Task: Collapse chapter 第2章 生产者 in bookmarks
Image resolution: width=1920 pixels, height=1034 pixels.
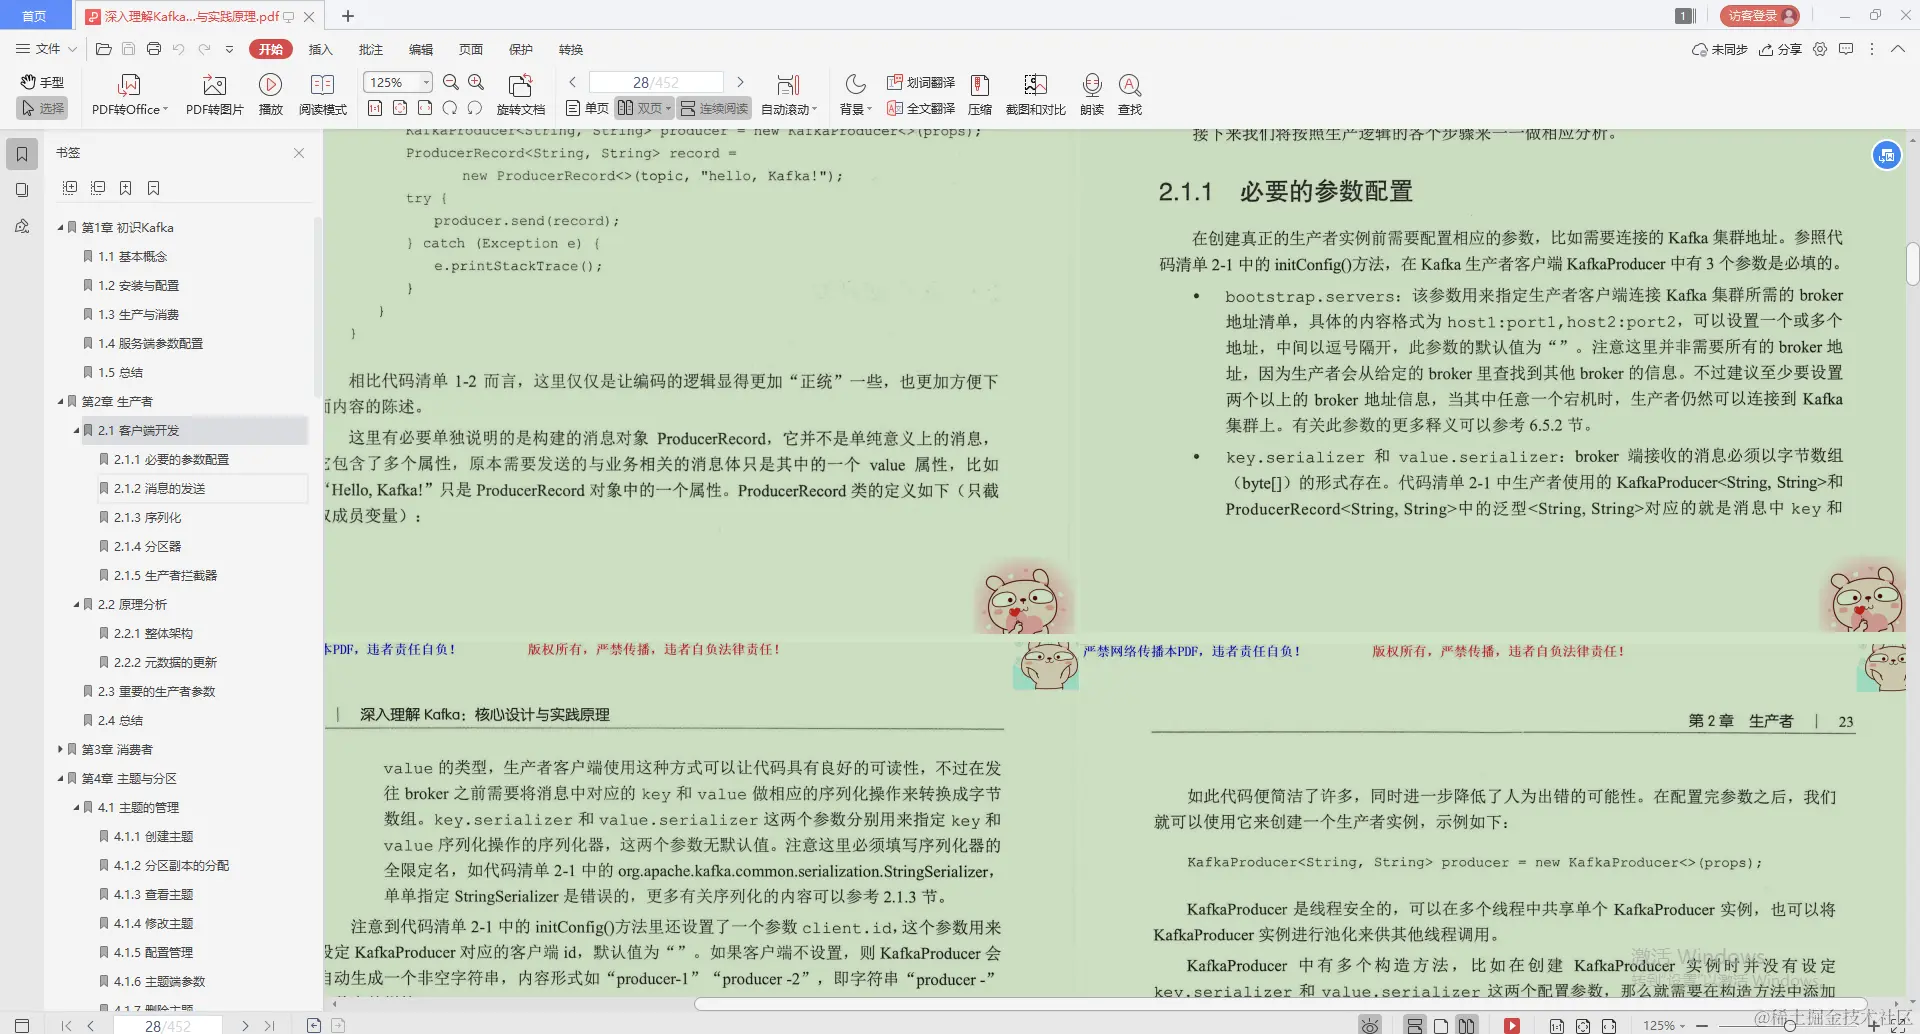Action: (x=59, y=401)
